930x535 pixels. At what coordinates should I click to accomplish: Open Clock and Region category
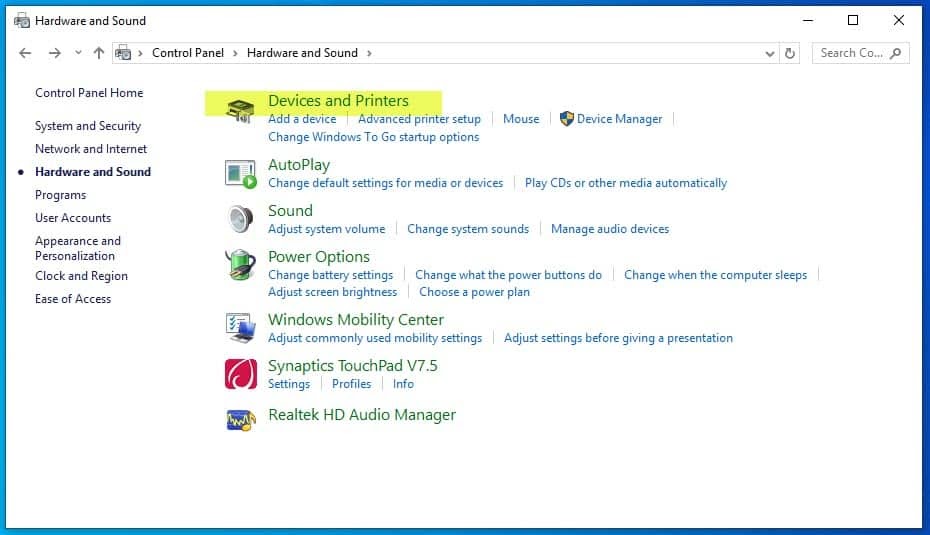[x=81, y=276]
